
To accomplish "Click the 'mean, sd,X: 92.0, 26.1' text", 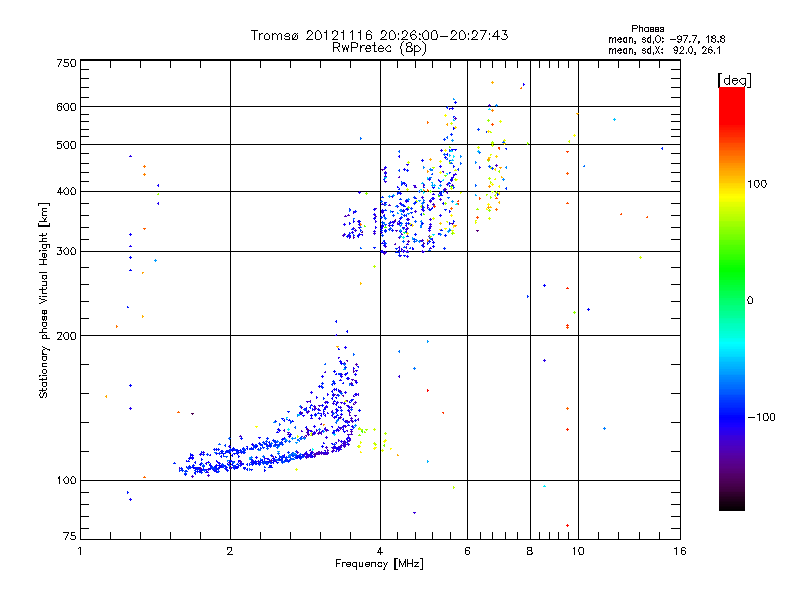I will (x=664, y=51).
